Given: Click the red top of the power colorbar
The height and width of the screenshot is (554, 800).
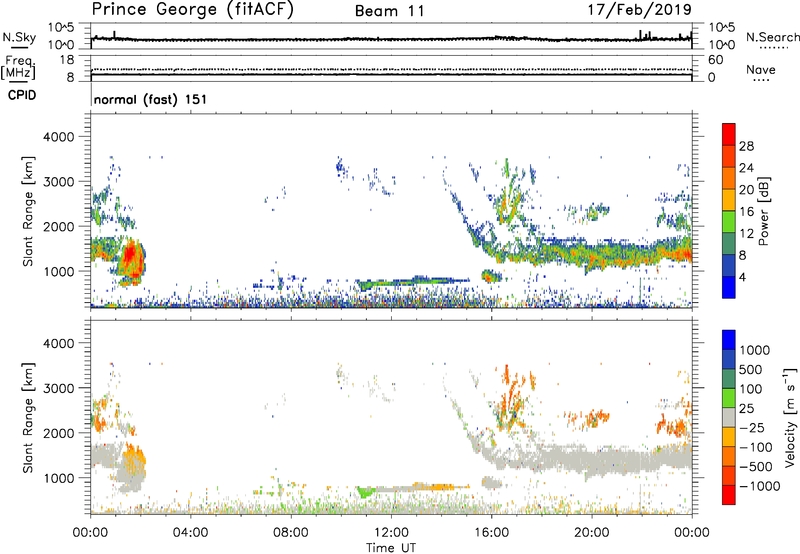Looking at the screenshot, I should click(729, 135).
